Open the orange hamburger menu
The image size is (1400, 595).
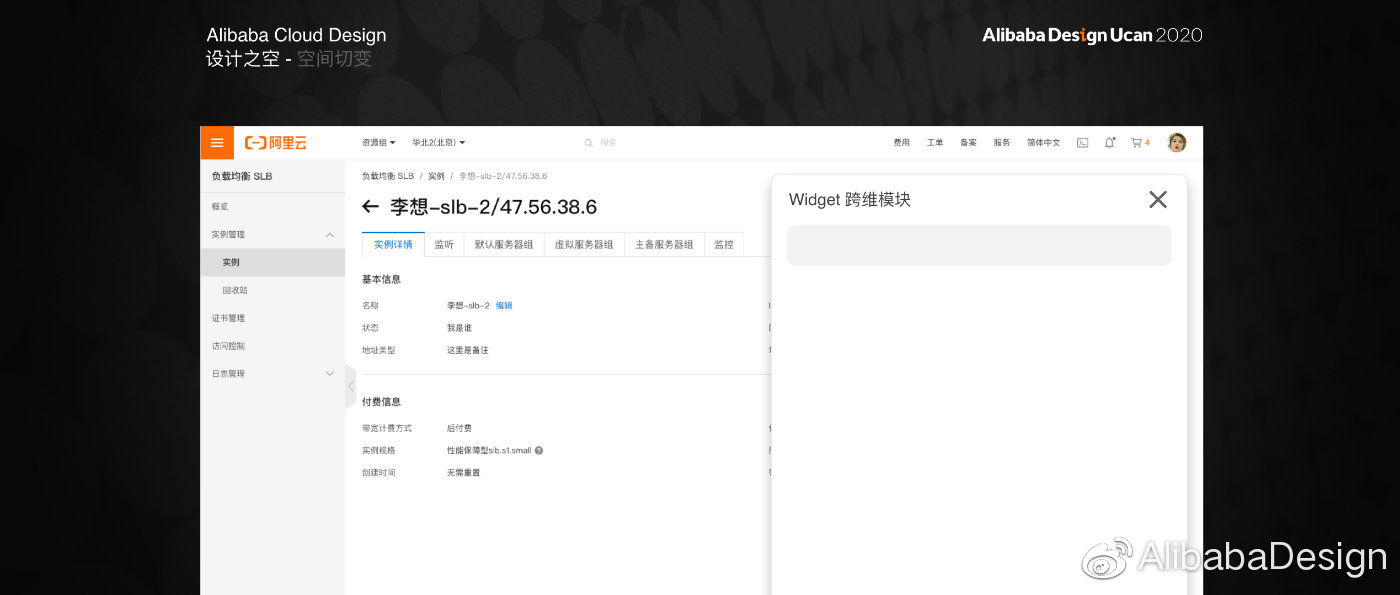point(217,143)
